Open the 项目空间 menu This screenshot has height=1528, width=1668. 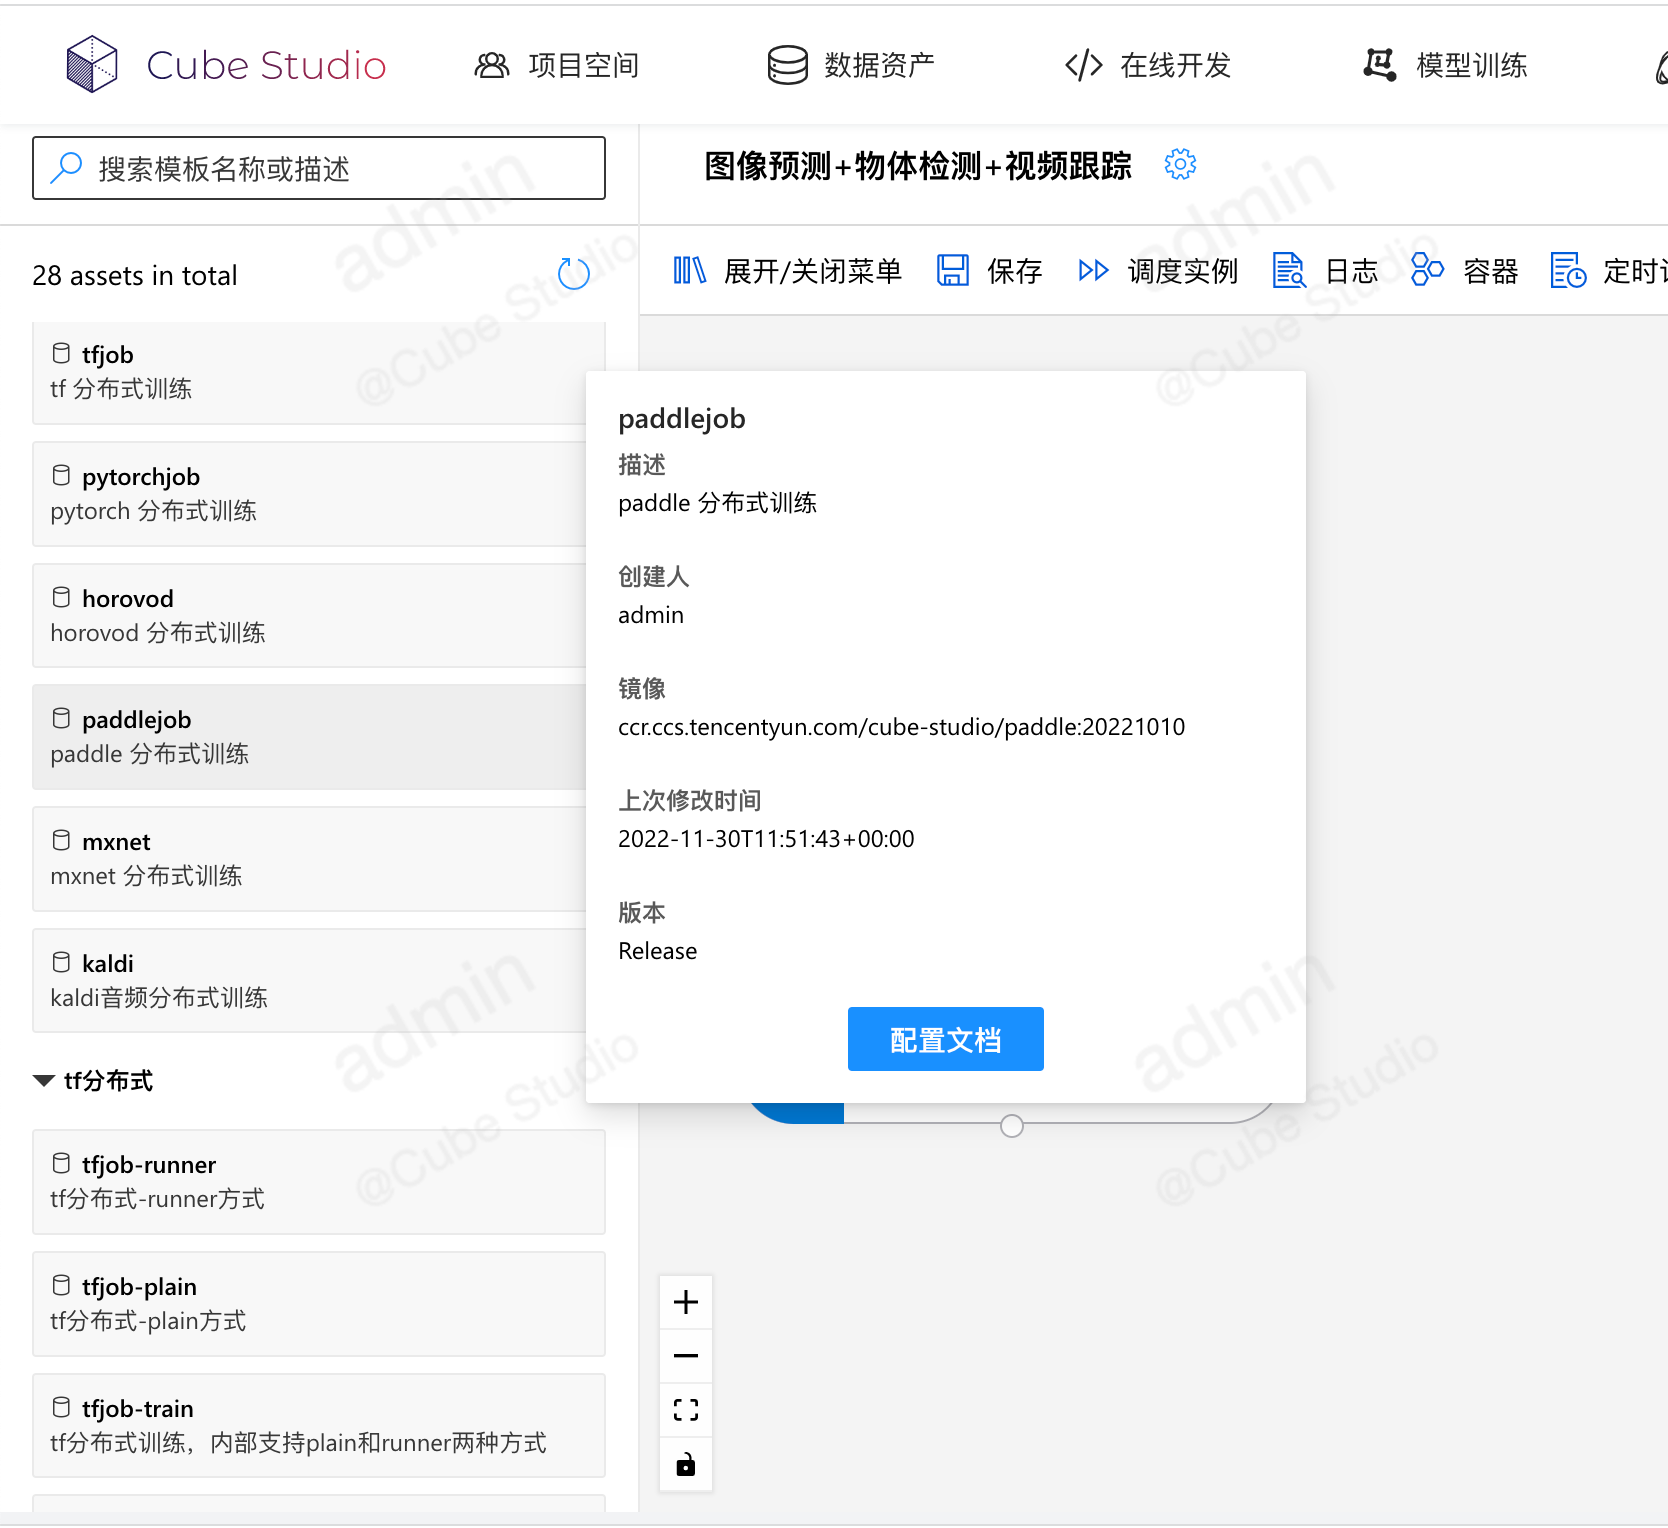[557, 66]
